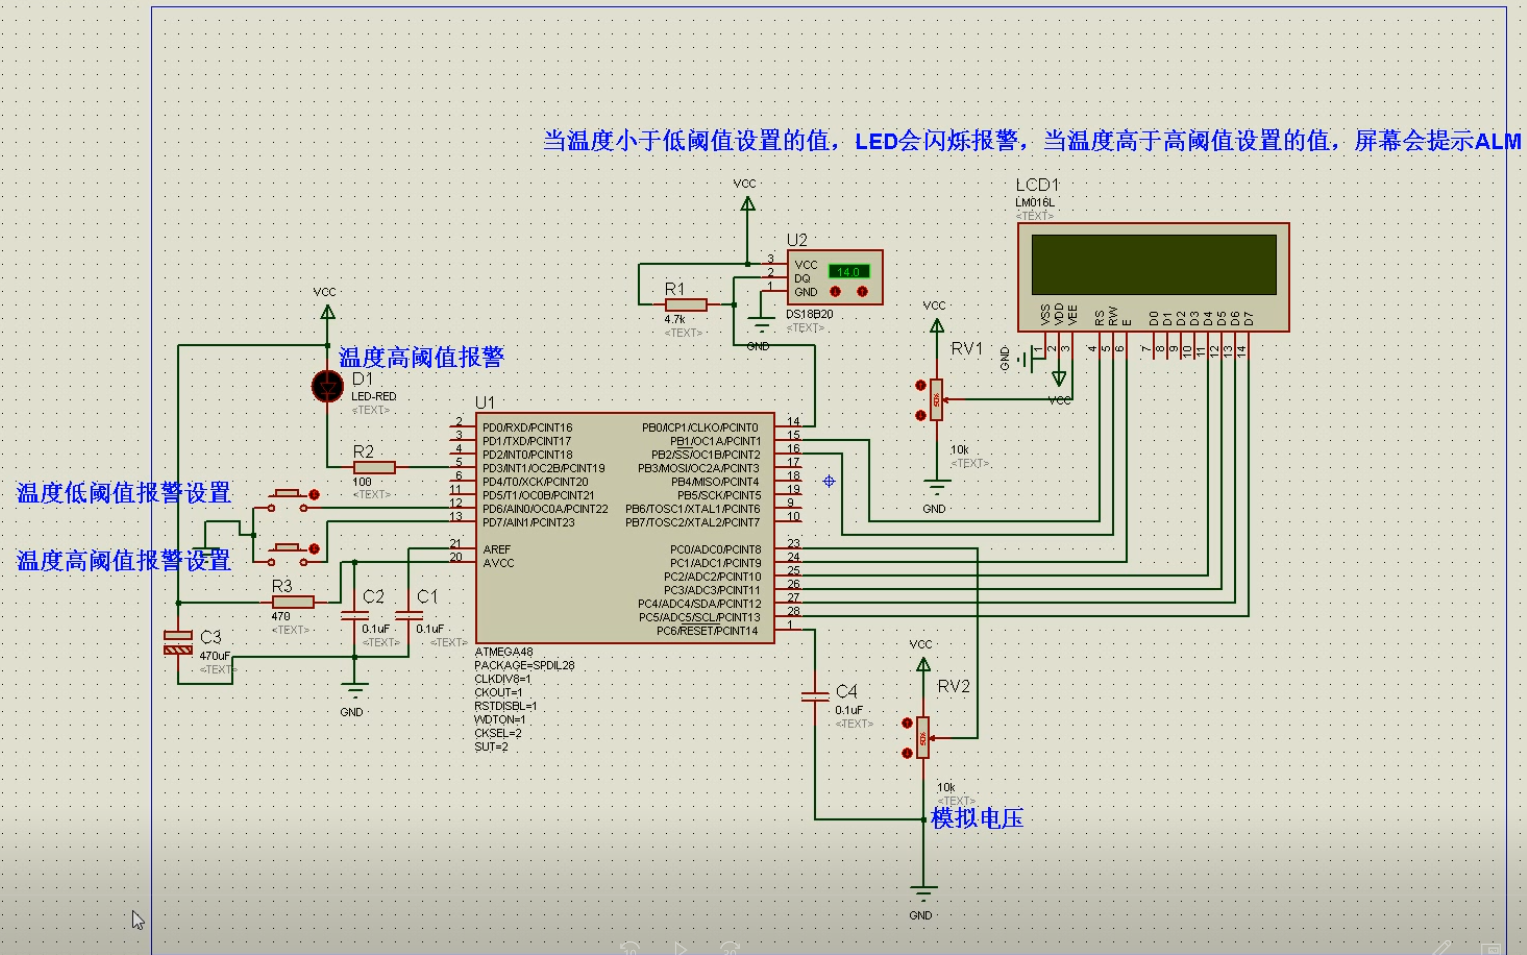
Task: Select capacitor C4 symbol
Action: pyautogui.click(x=815, y=696)
